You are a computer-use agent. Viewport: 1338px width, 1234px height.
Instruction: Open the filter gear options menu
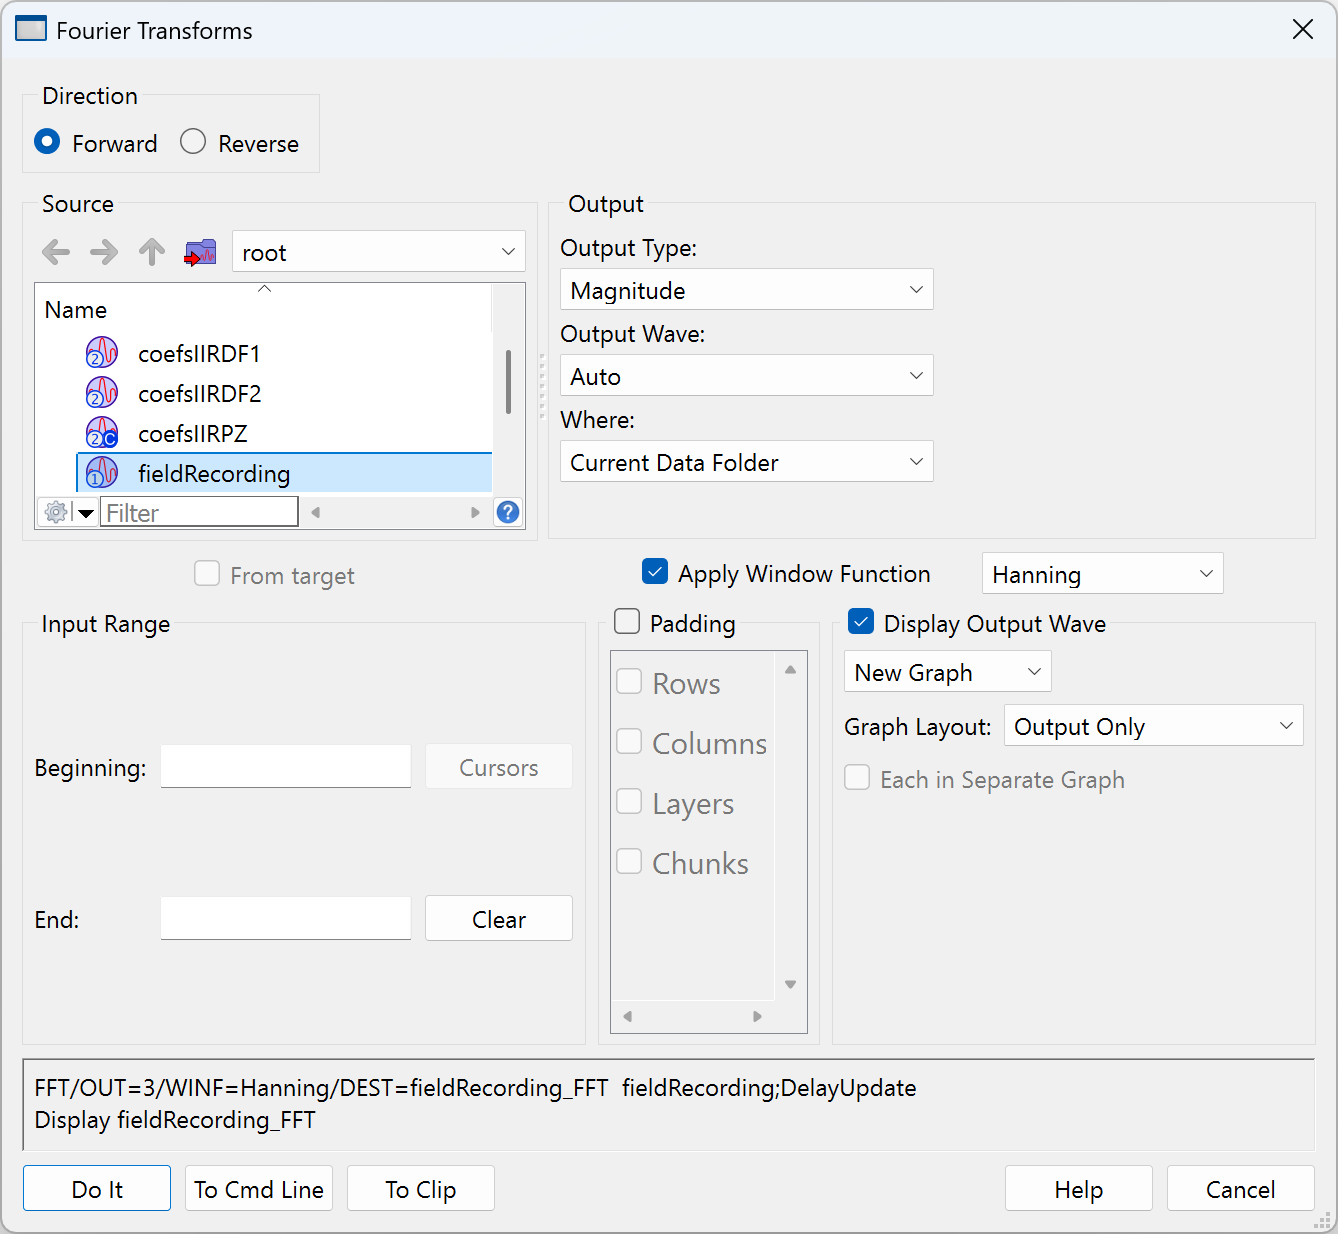click(x=66, y=513)
